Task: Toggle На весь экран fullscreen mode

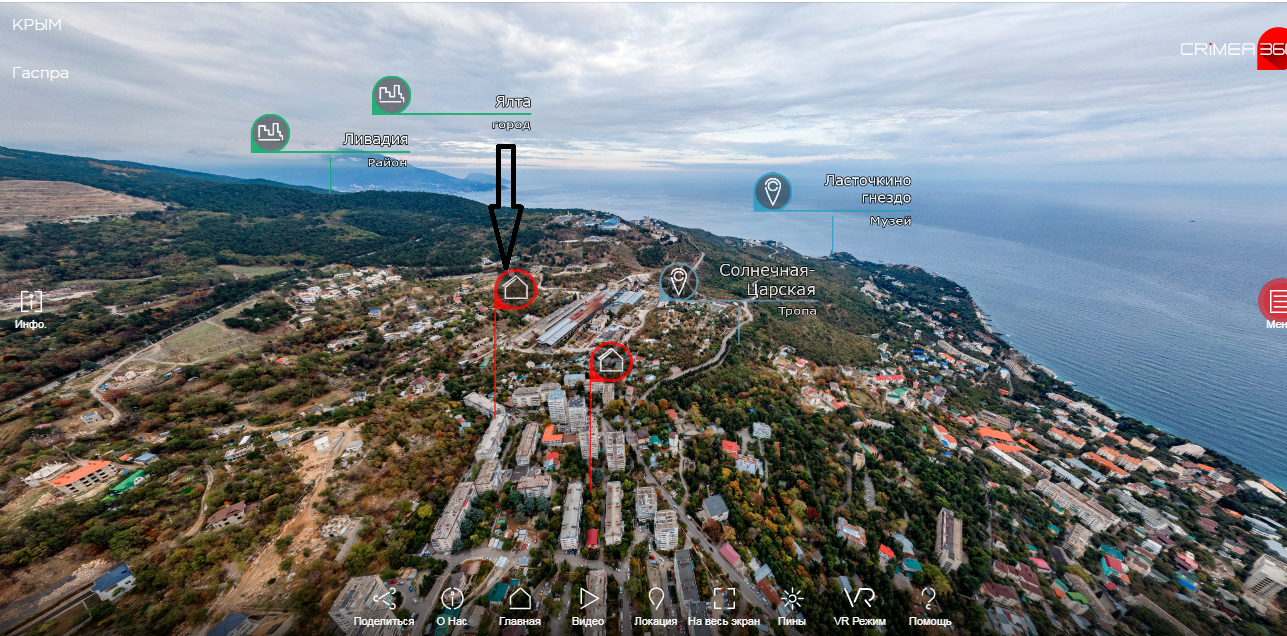Action: 724,600
